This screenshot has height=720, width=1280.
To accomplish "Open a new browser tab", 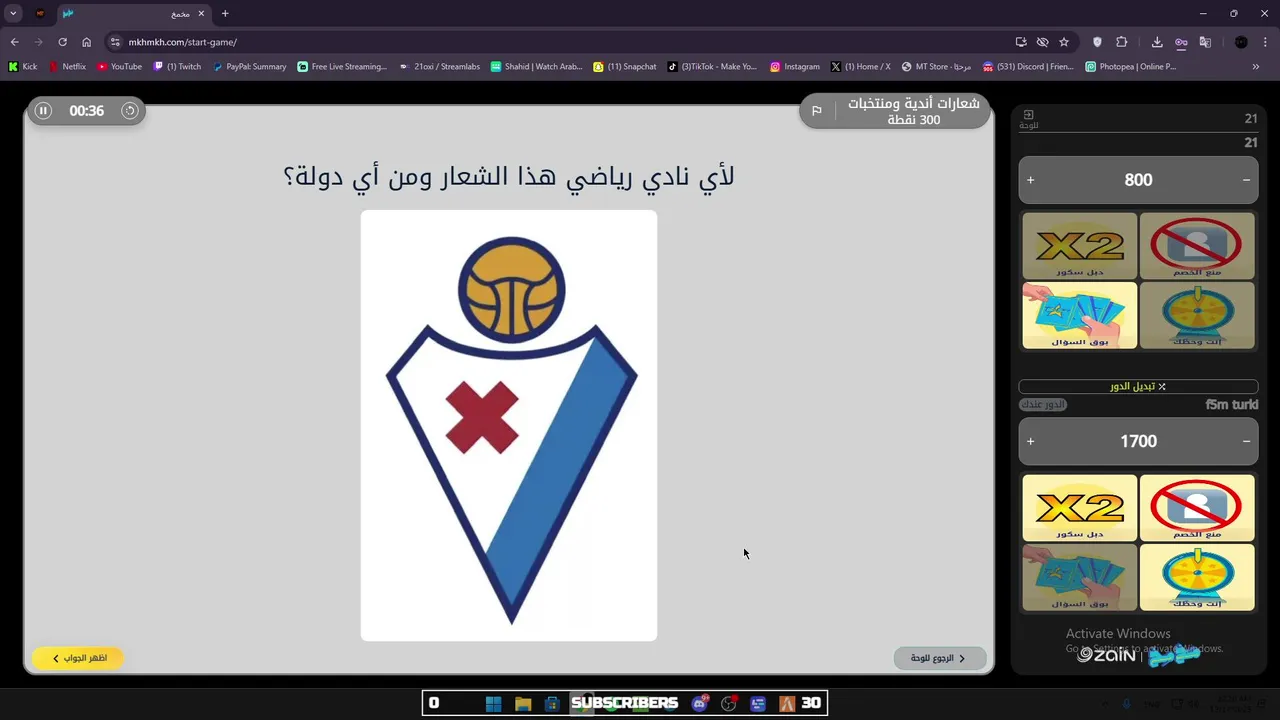I will tap(225, 14).
